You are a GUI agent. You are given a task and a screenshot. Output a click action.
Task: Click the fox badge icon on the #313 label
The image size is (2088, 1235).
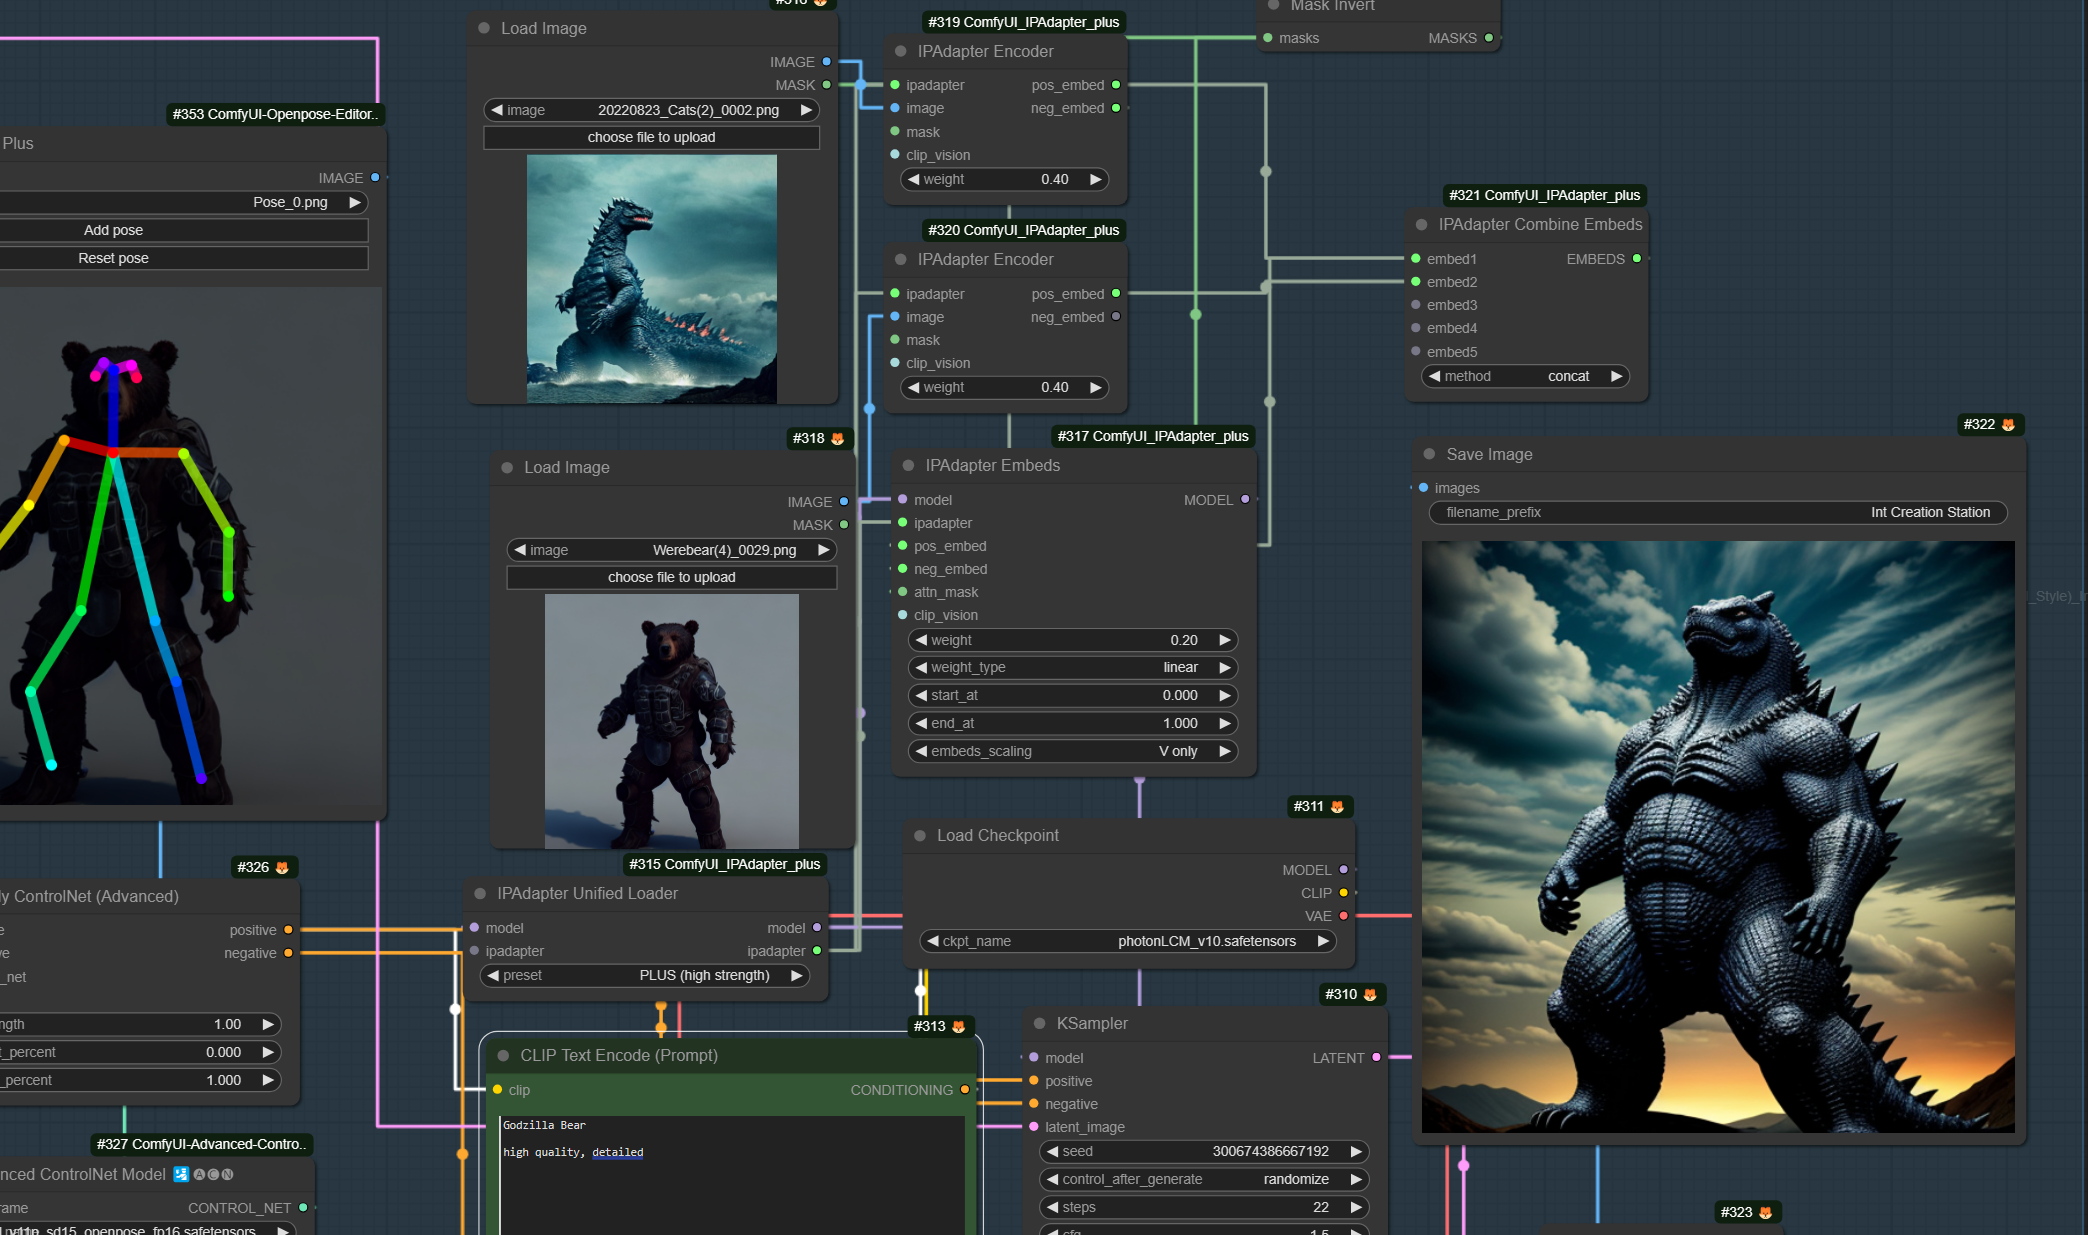(x=958, y=1027)
